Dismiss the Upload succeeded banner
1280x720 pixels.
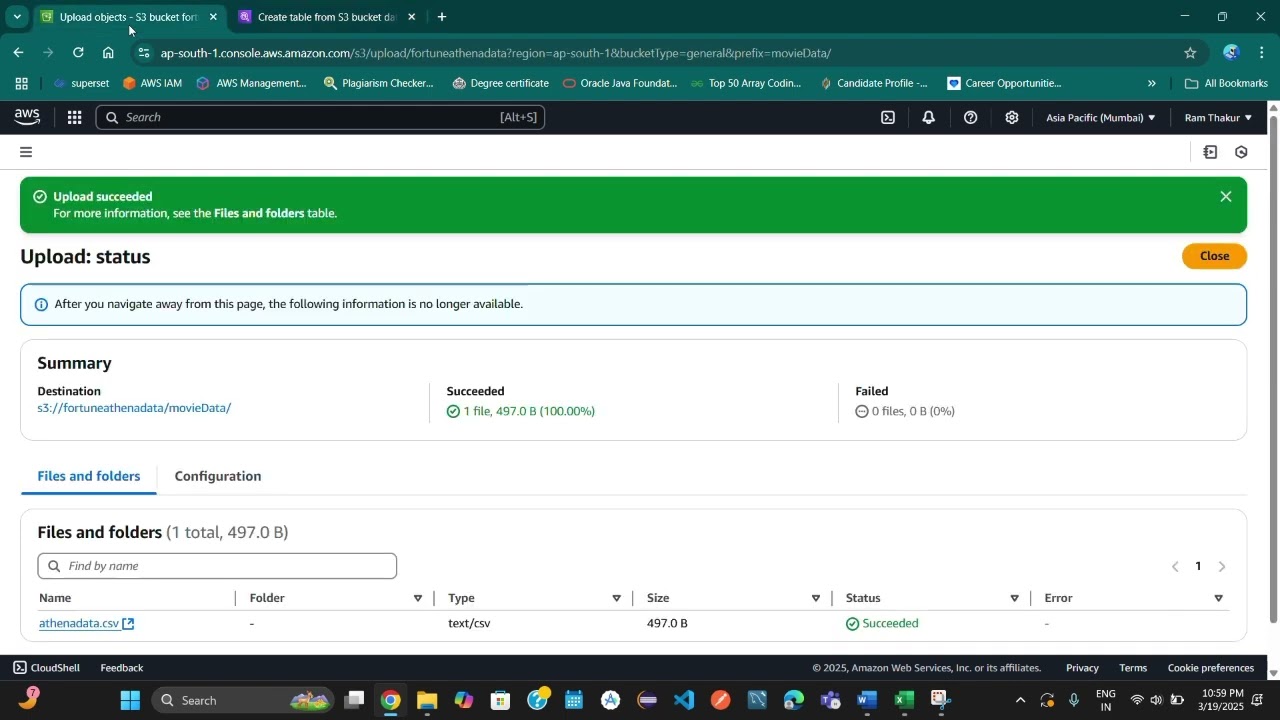pyautogui.click(x=1226, y=197)
